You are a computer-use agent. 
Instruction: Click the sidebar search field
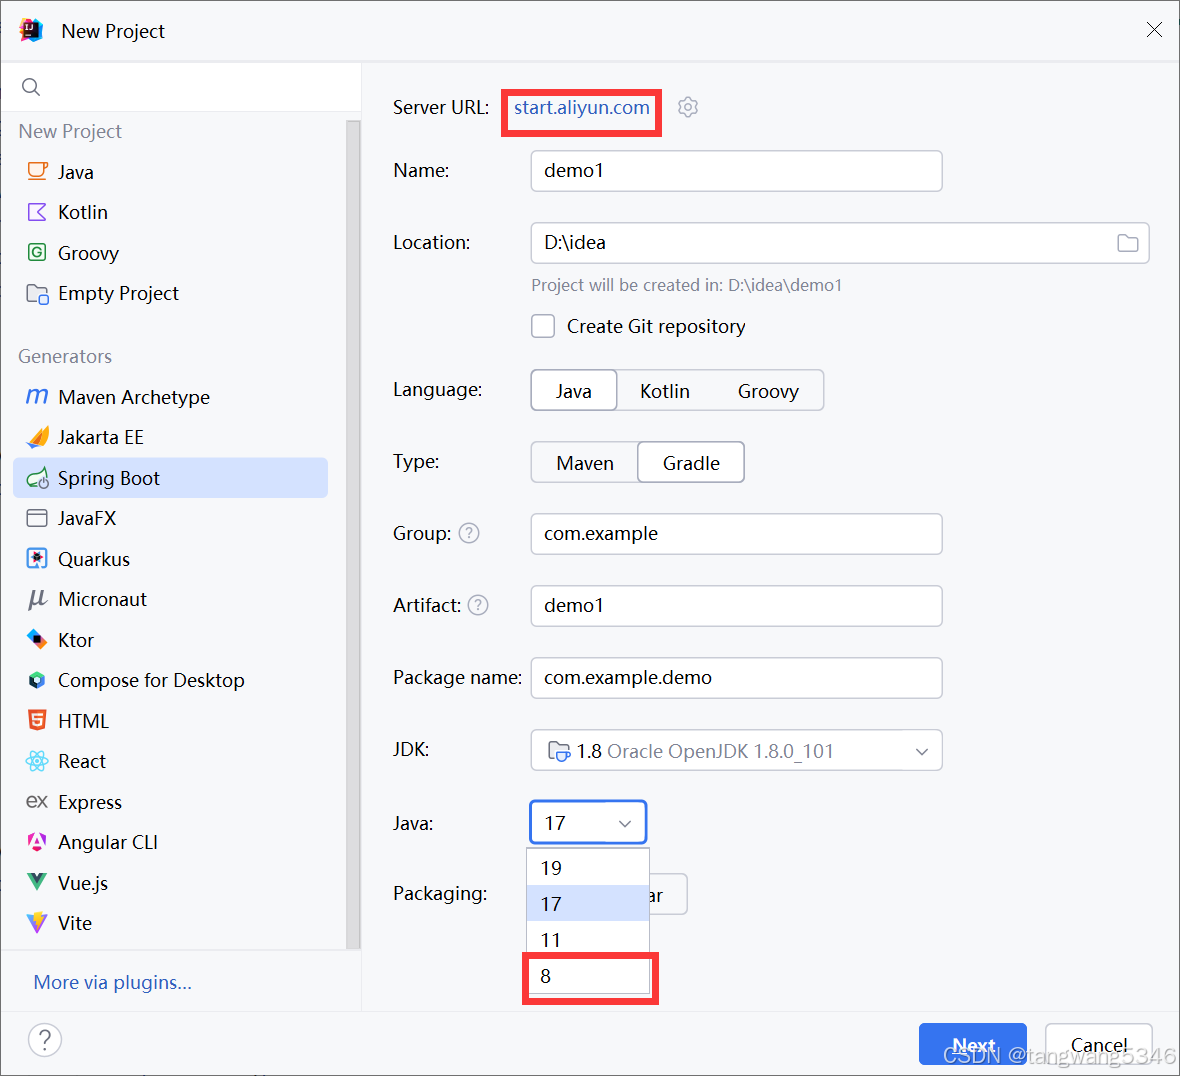coord(181,87)
